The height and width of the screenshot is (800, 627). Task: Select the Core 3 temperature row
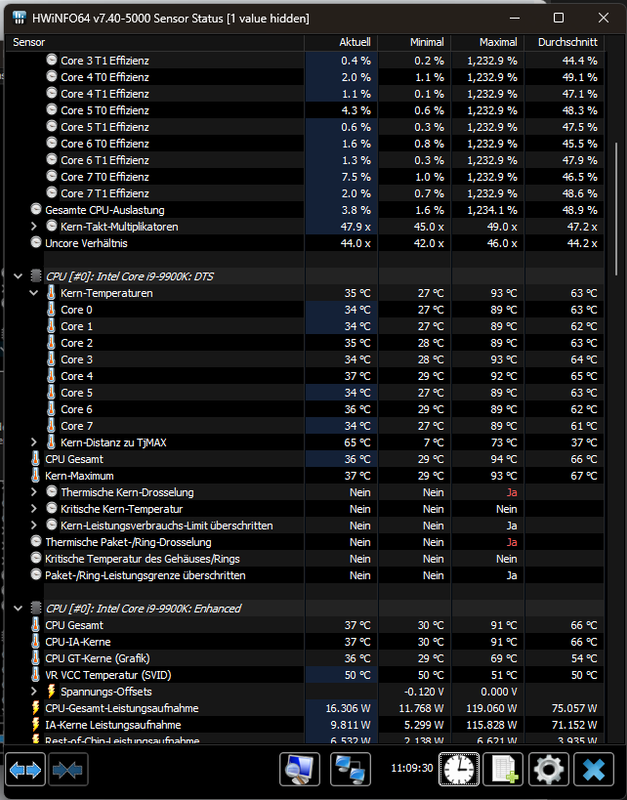305,359
